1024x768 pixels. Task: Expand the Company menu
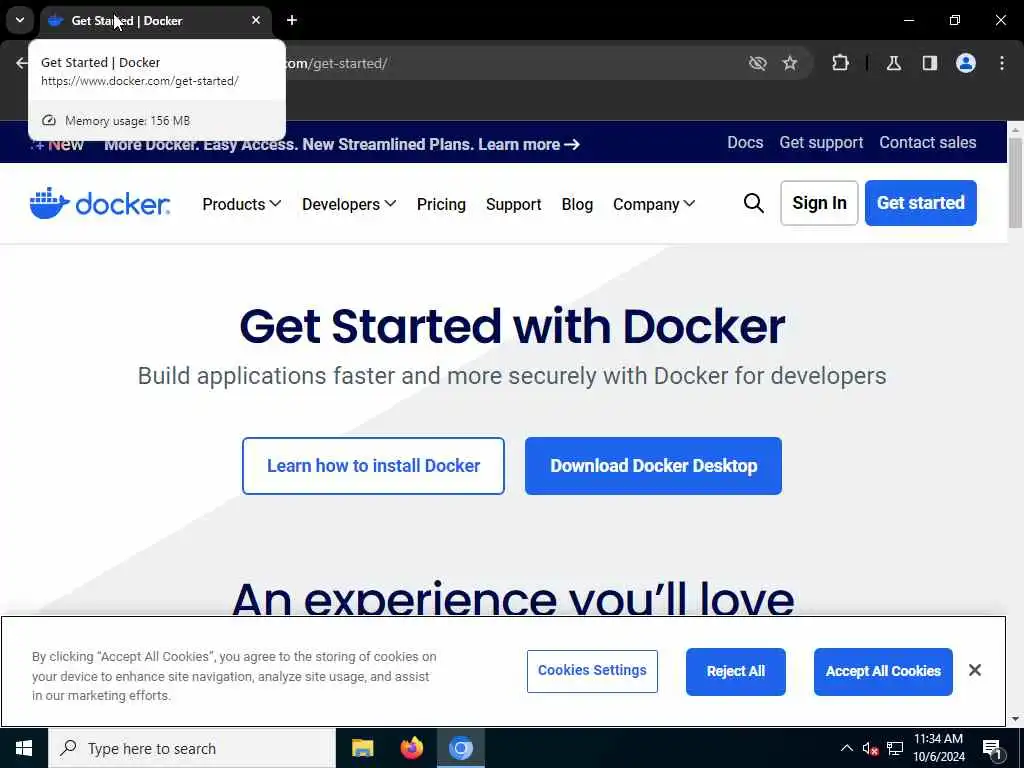click(654, 204)
